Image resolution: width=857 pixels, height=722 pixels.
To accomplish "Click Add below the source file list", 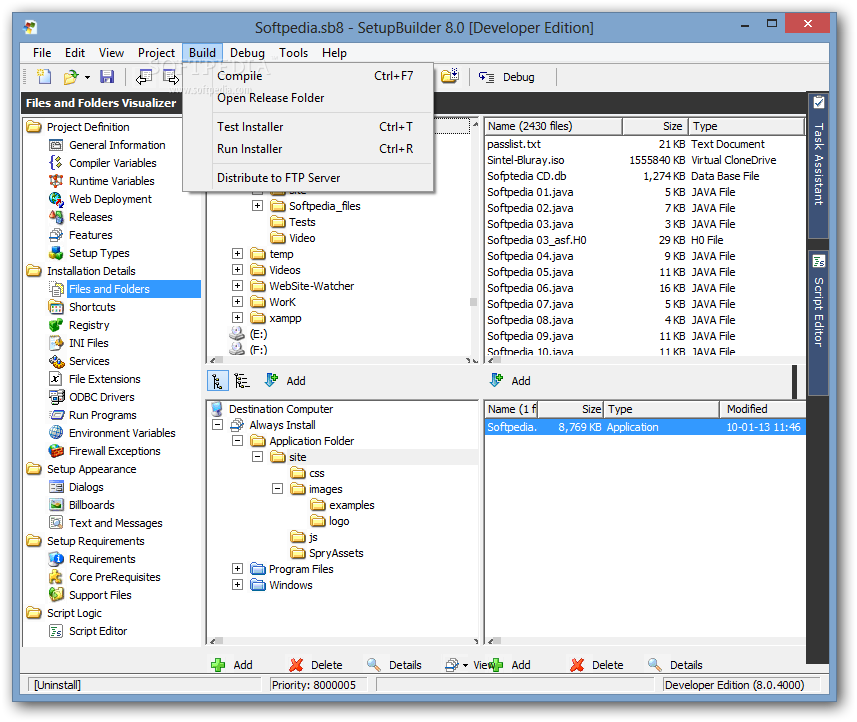I will tap(510, 381).
